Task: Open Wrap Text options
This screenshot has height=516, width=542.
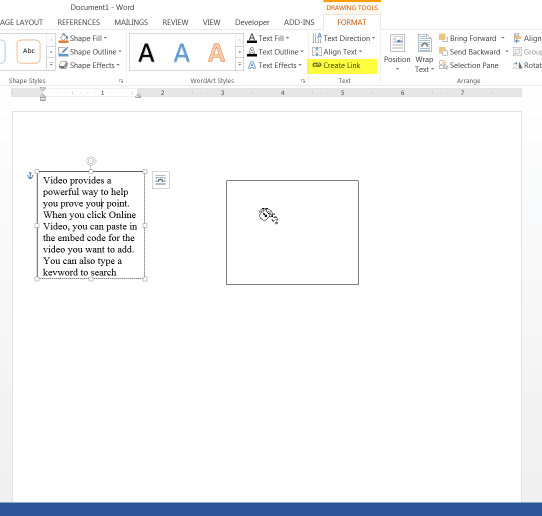Action: point(424,54)
